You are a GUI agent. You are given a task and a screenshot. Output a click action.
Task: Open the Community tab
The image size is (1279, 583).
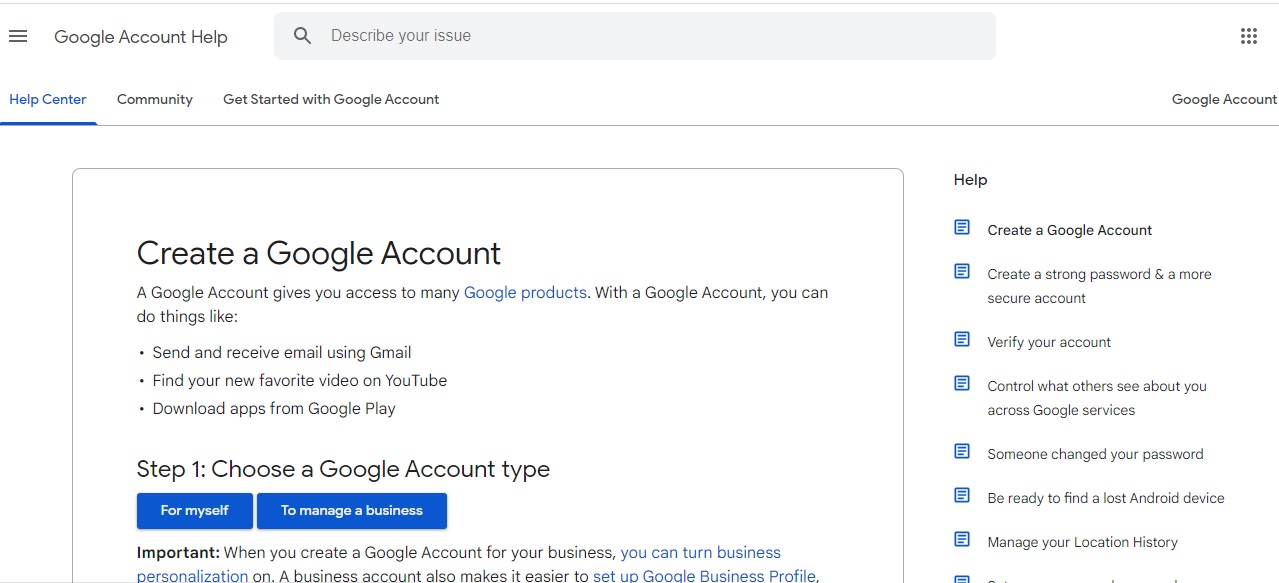coord(155,100)
